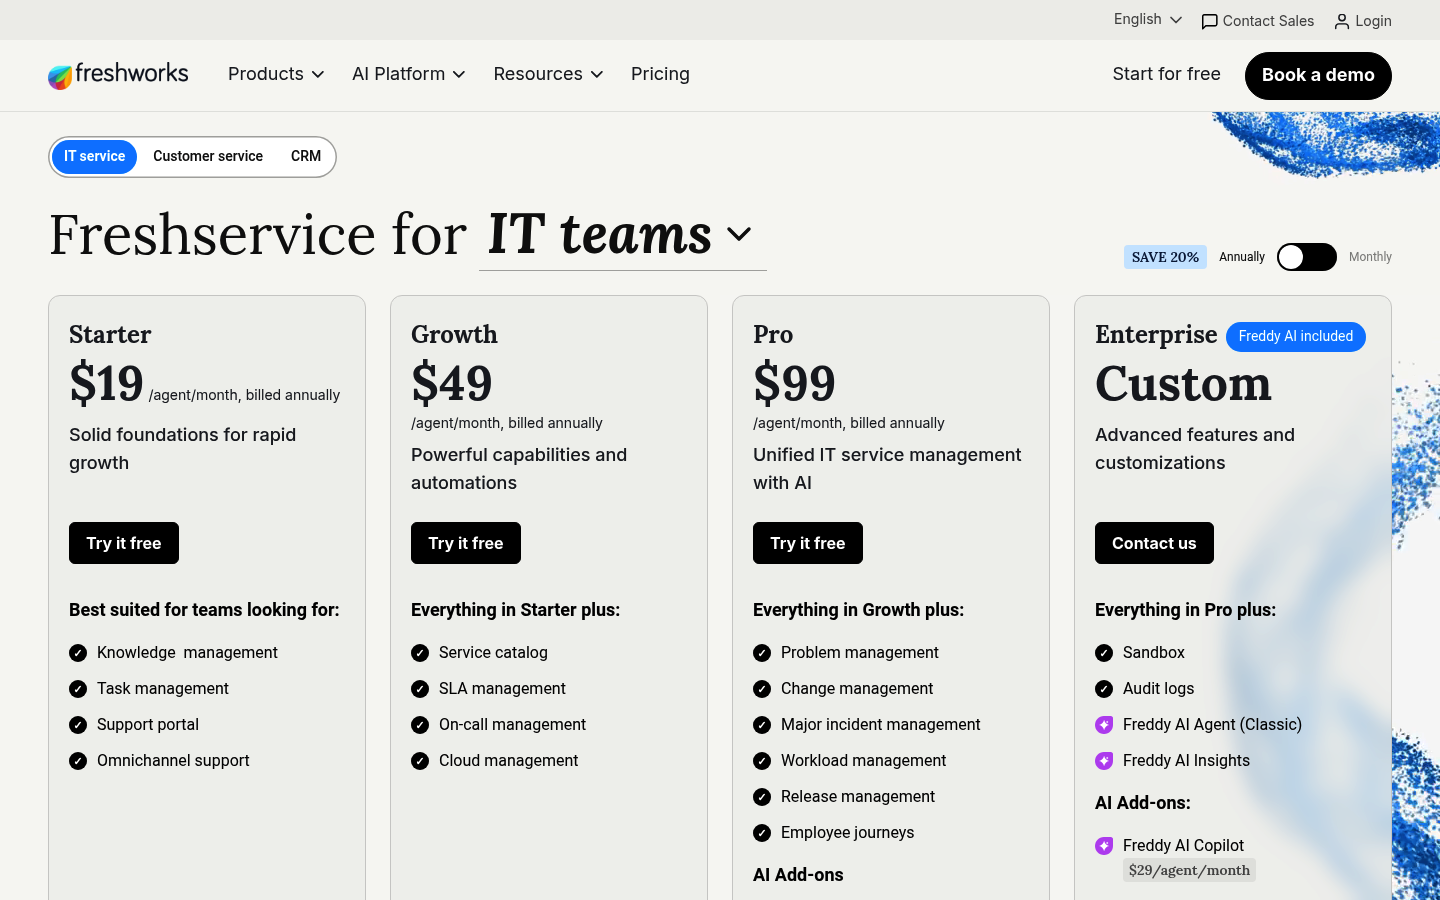
Task: Click the Annually billing label
Action: pyautogui.click(x=1242, y=257)
